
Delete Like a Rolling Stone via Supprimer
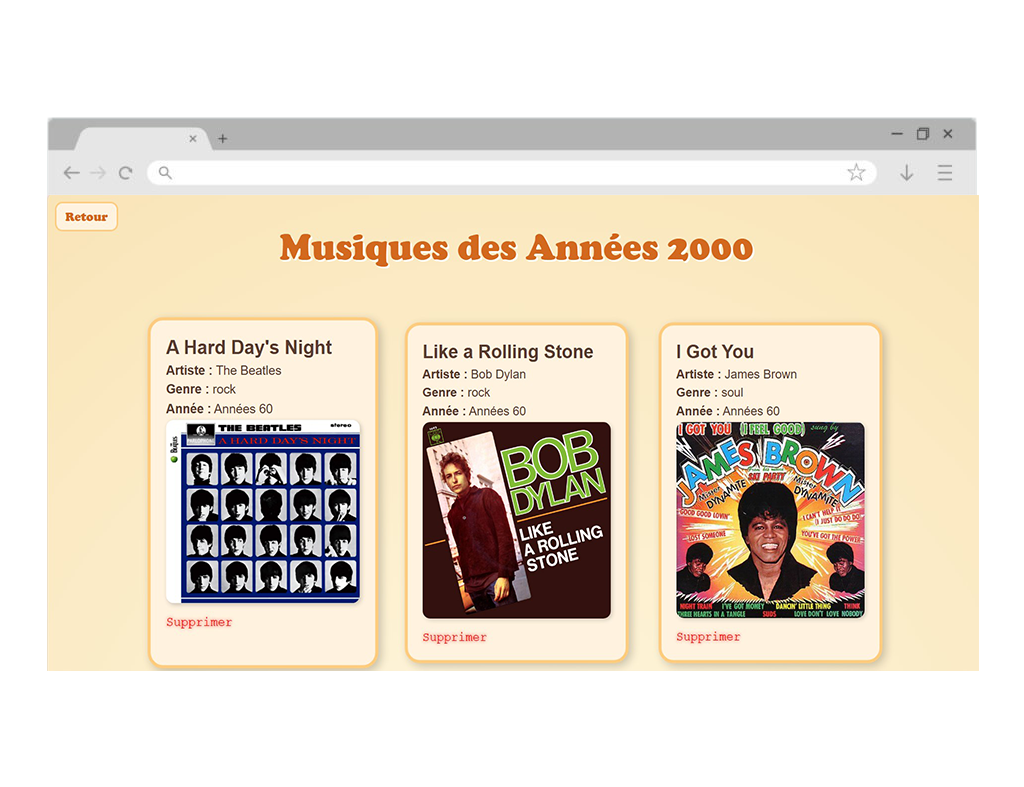tap(455, 637)
